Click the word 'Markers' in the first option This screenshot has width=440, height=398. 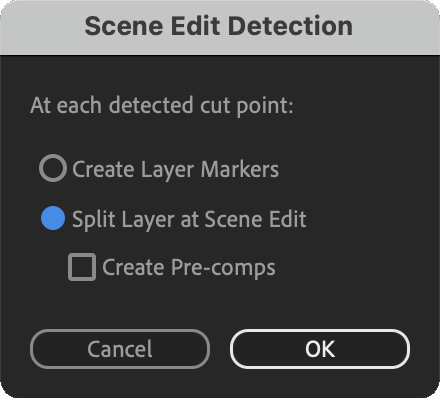click(x=240, y=169)
